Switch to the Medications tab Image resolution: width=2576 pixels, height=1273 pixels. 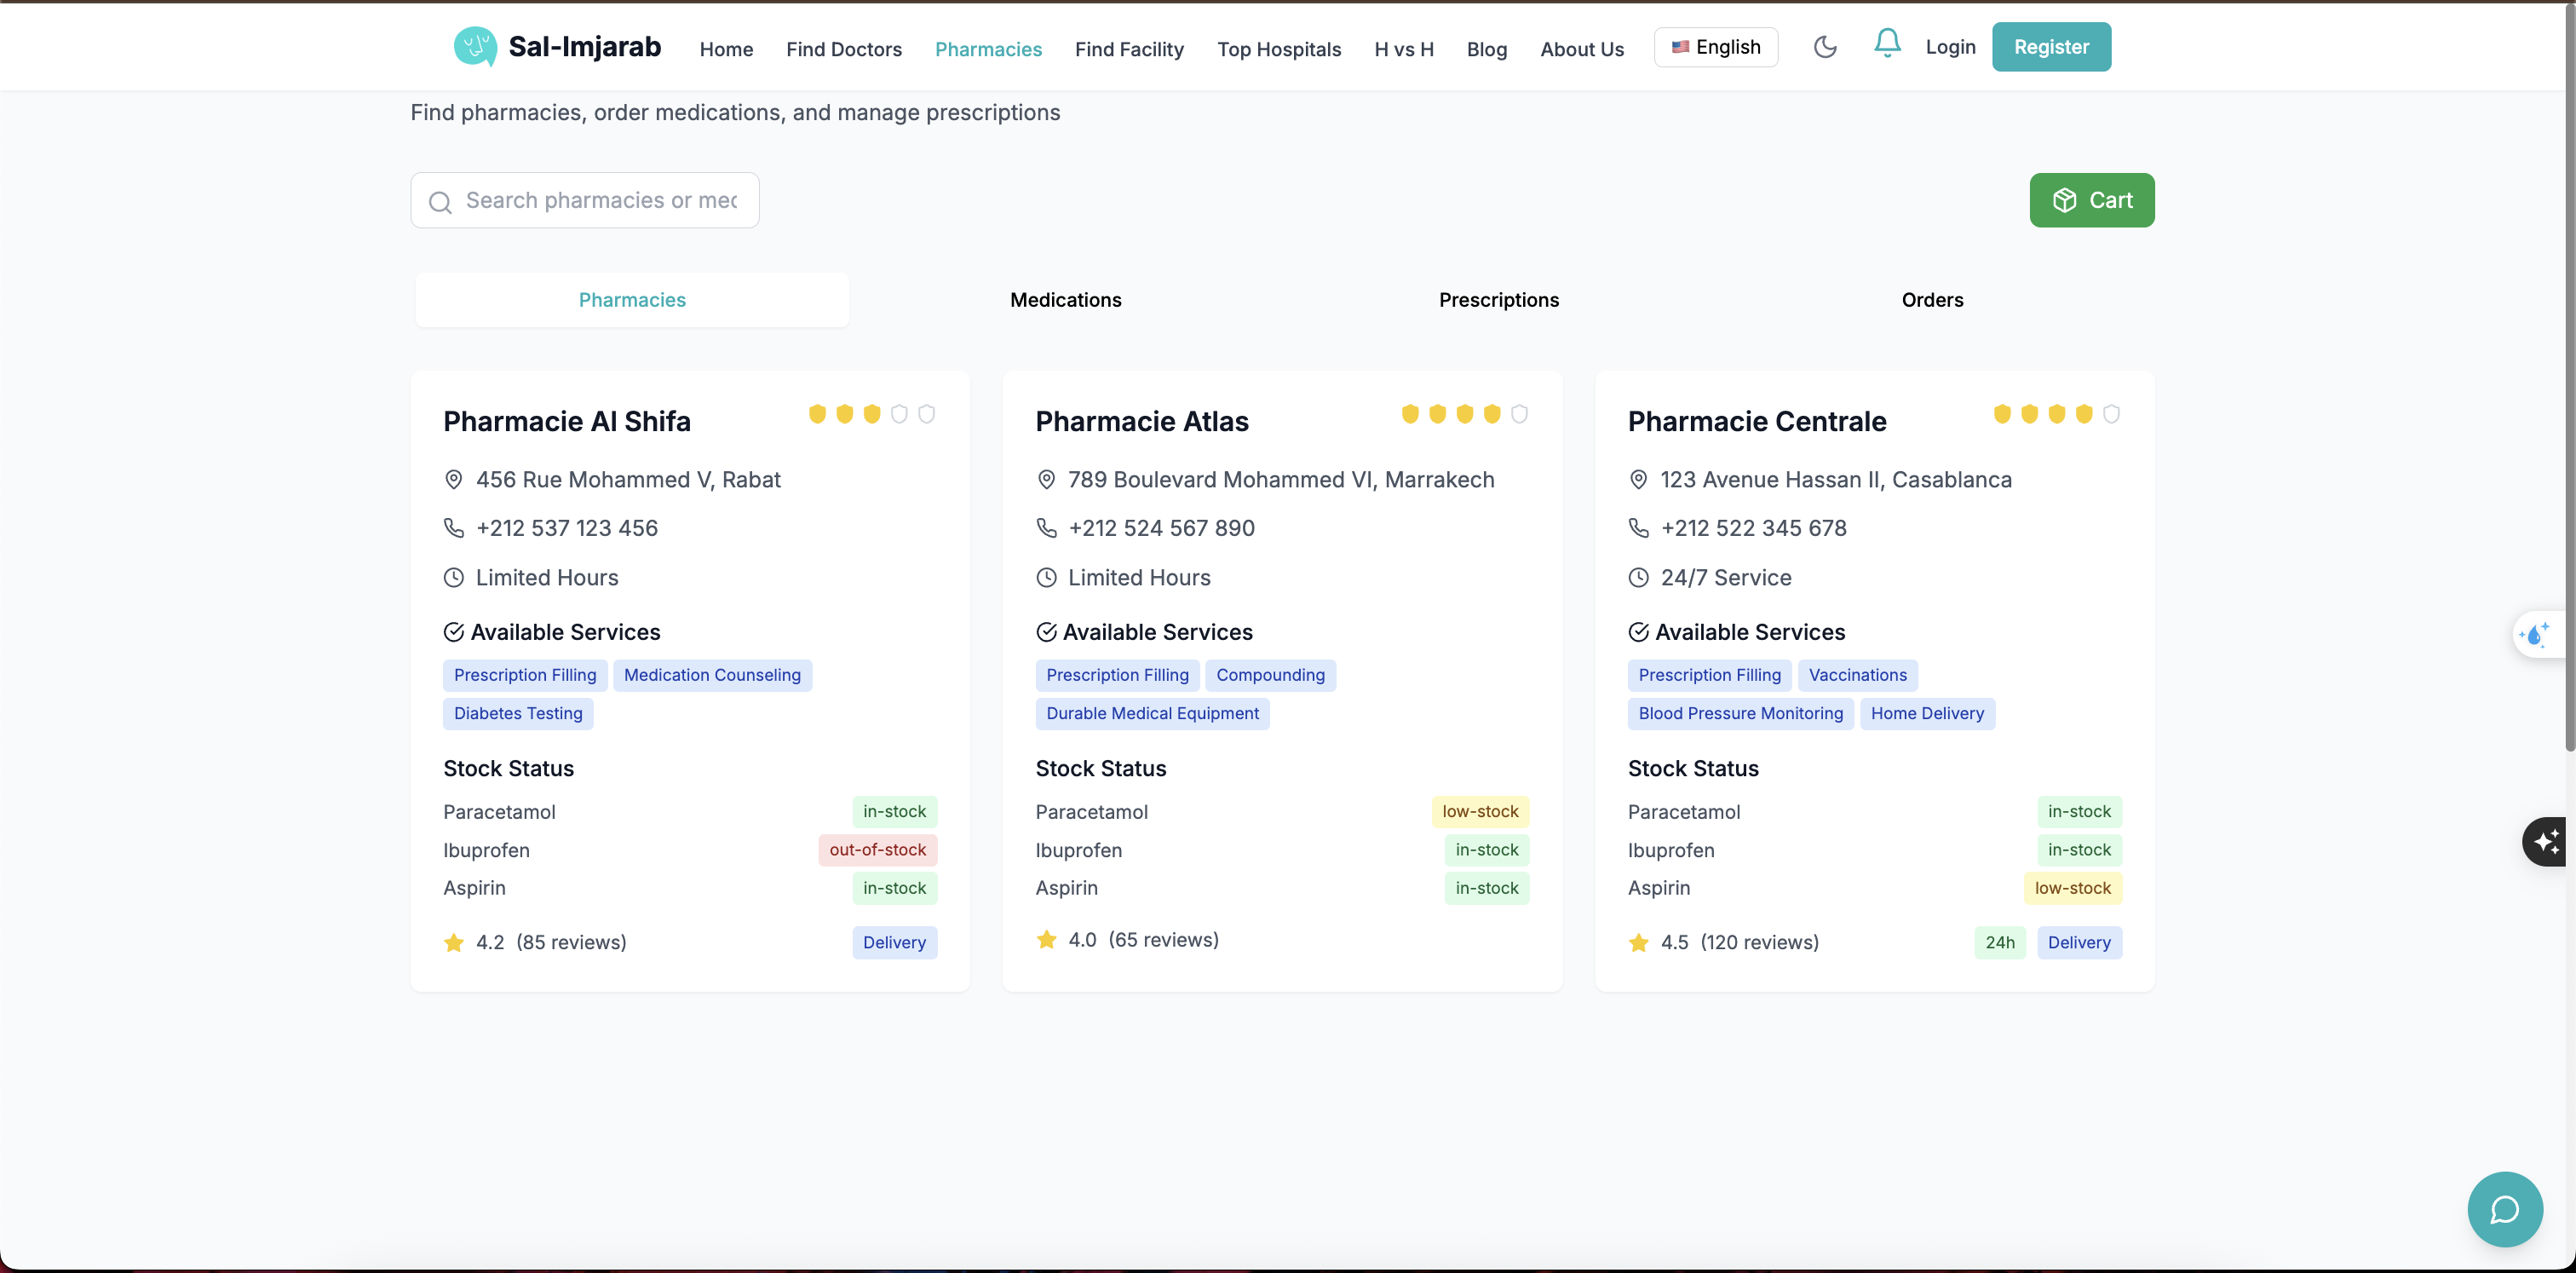1065,300
